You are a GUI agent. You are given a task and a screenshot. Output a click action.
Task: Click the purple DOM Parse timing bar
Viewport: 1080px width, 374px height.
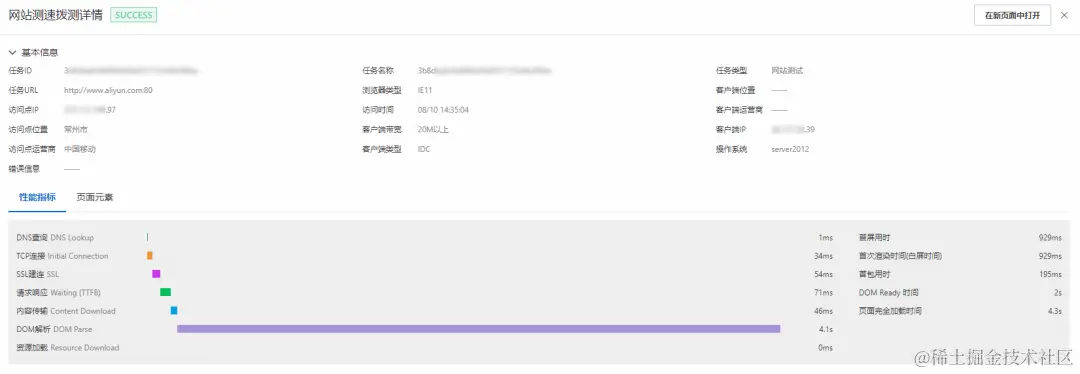tap(478, 329)
